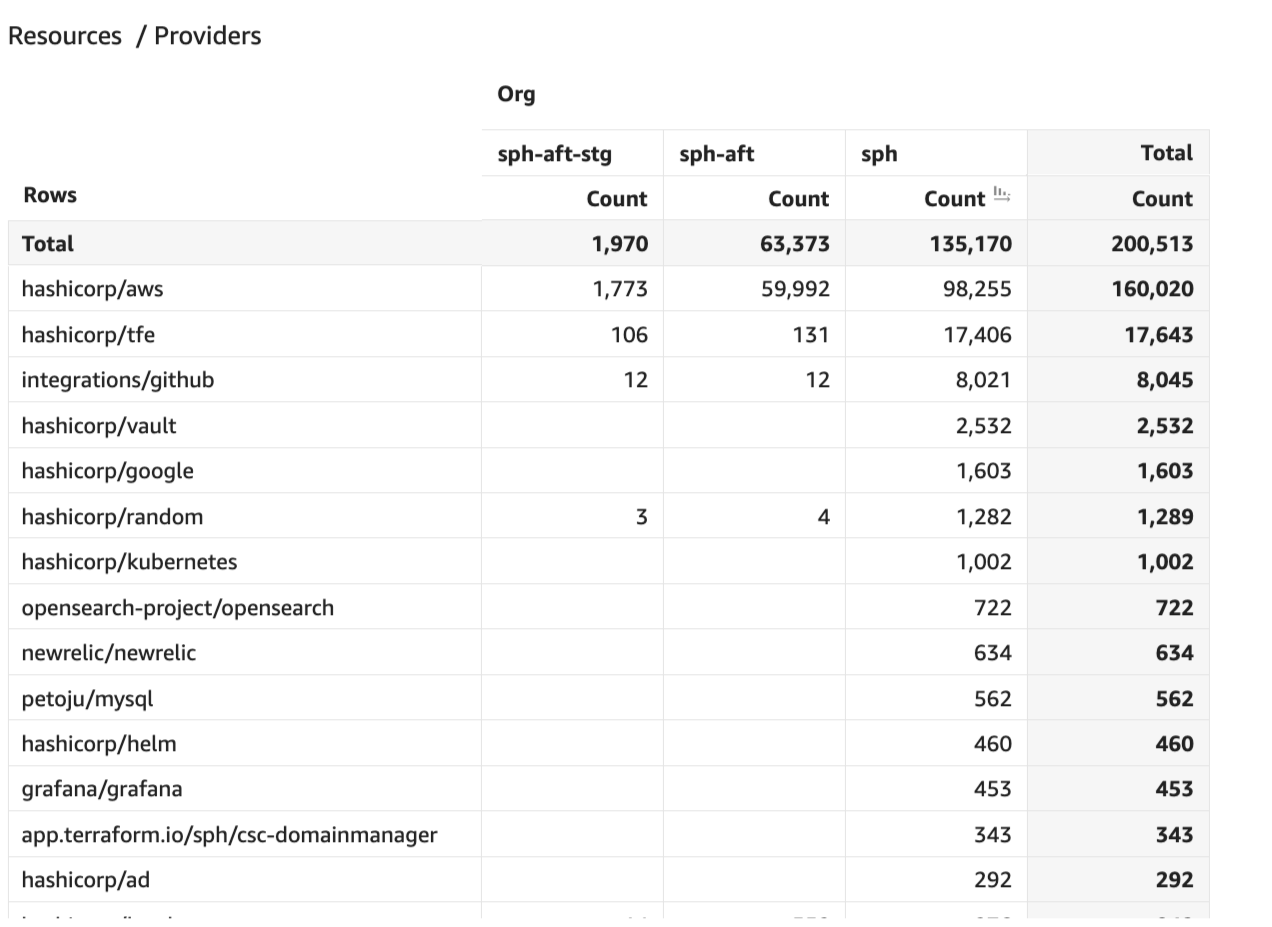
Task: Click the Org field label
Action: (516, 94)
